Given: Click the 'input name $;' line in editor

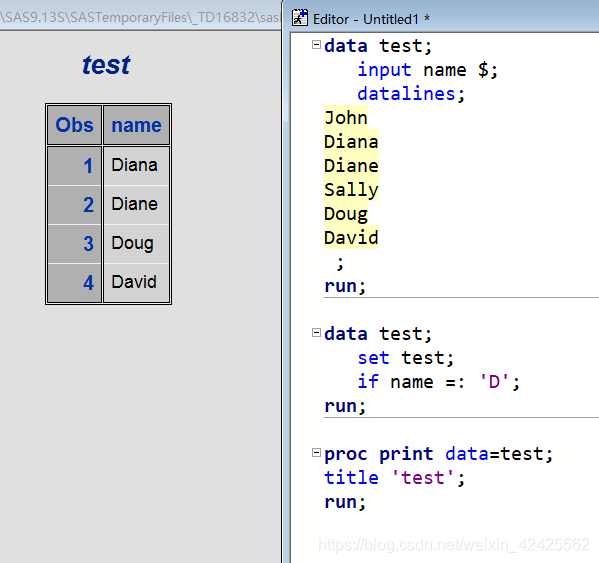Looking at the screenshot, I should click(427, 70).
